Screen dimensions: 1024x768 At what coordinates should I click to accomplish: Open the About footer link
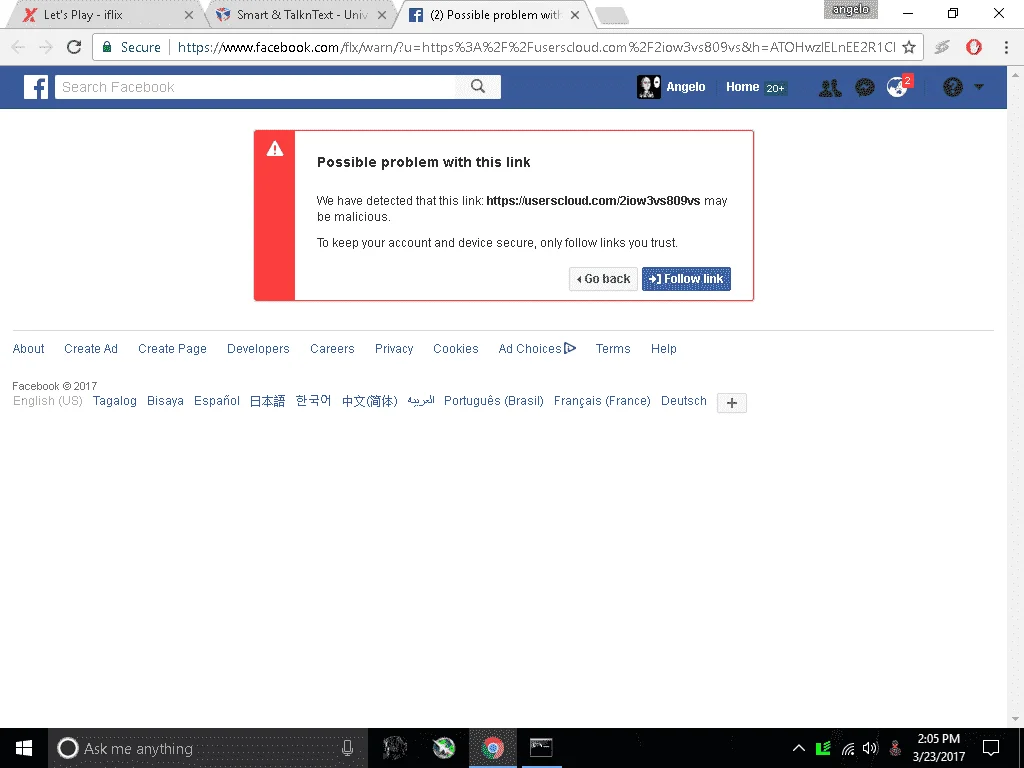[29, 349]
